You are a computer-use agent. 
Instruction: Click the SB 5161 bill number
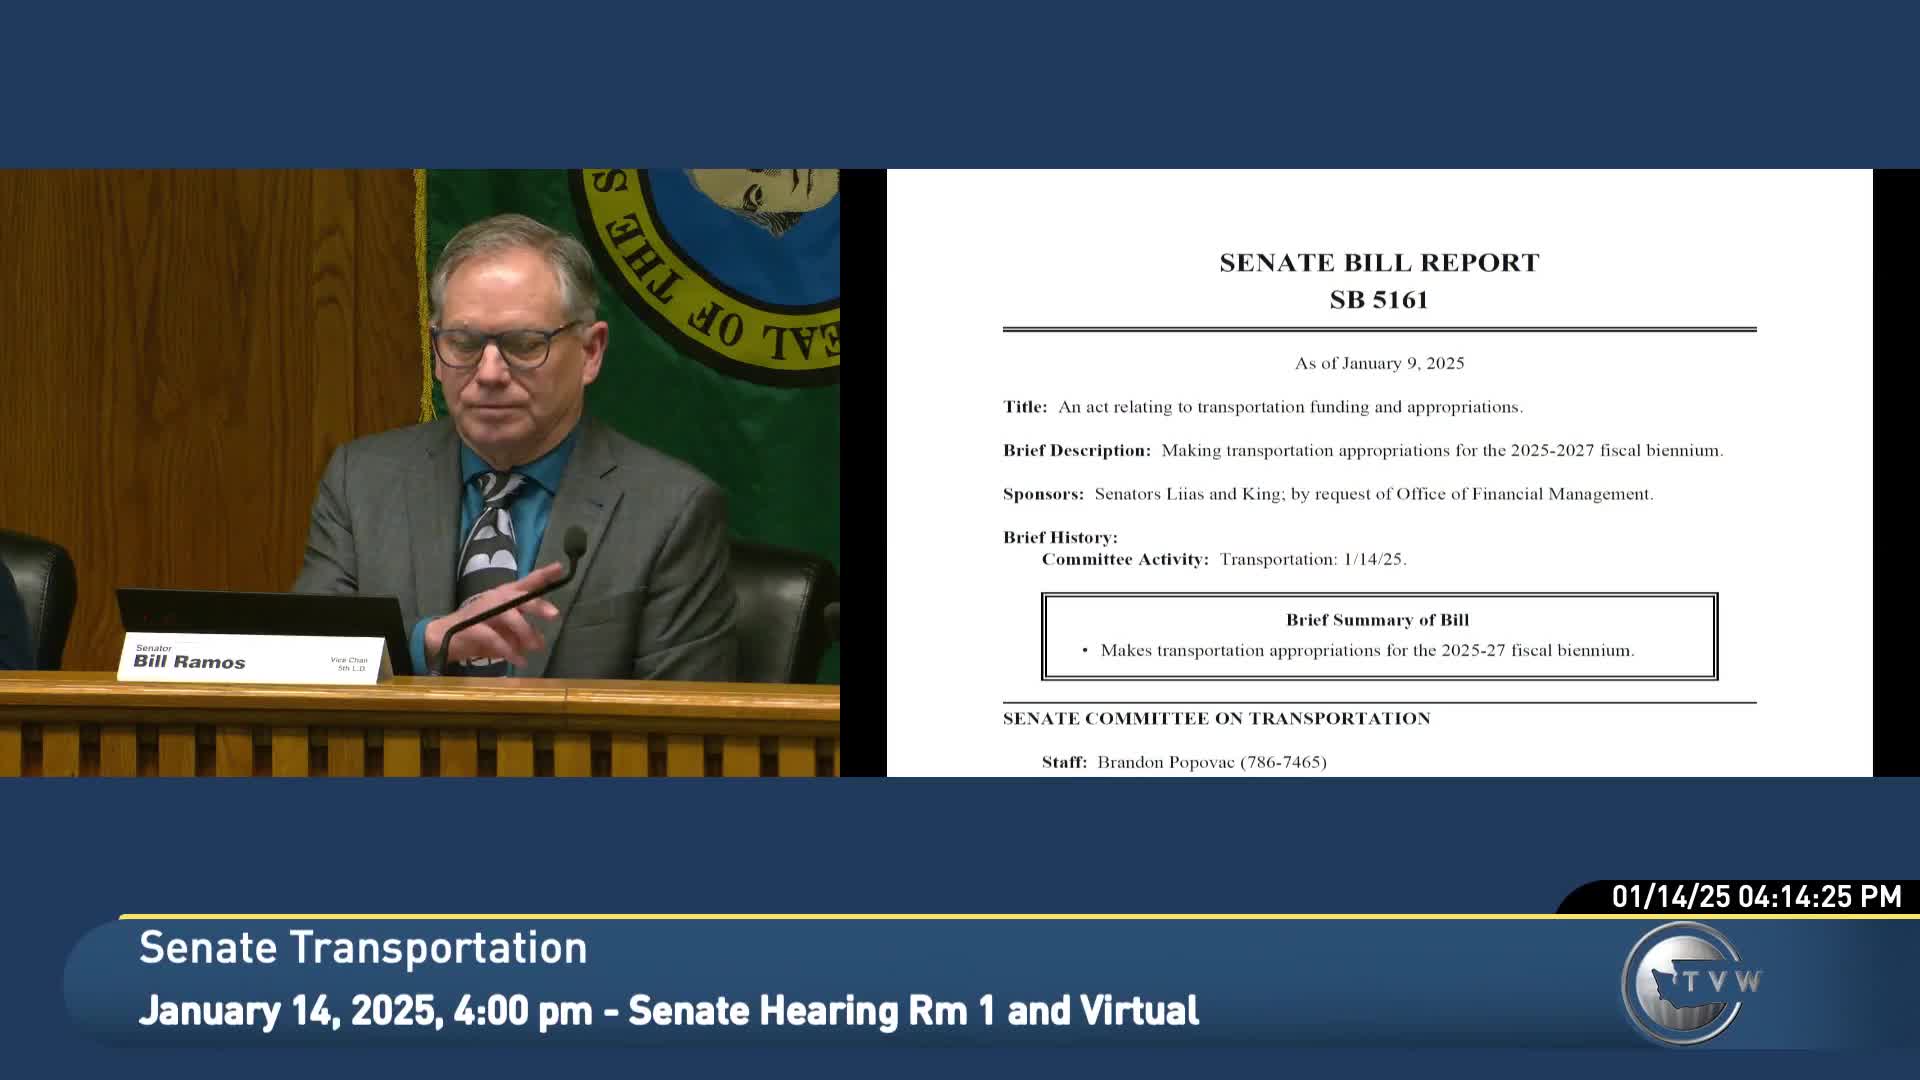(x=1379, y=300)
